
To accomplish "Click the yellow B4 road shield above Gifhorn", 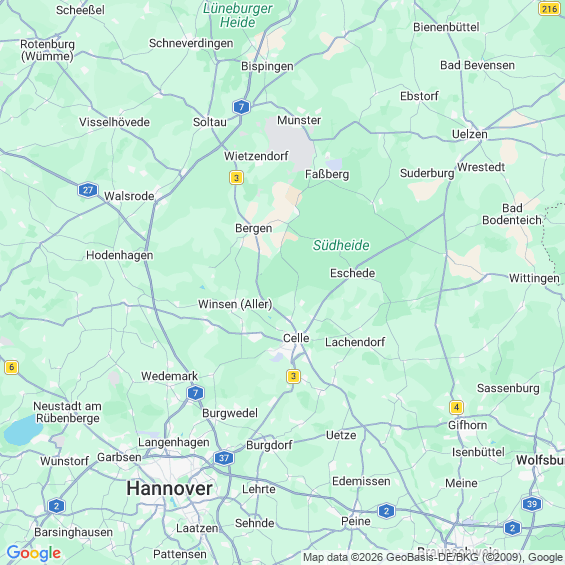I will [x=456, y=408].
